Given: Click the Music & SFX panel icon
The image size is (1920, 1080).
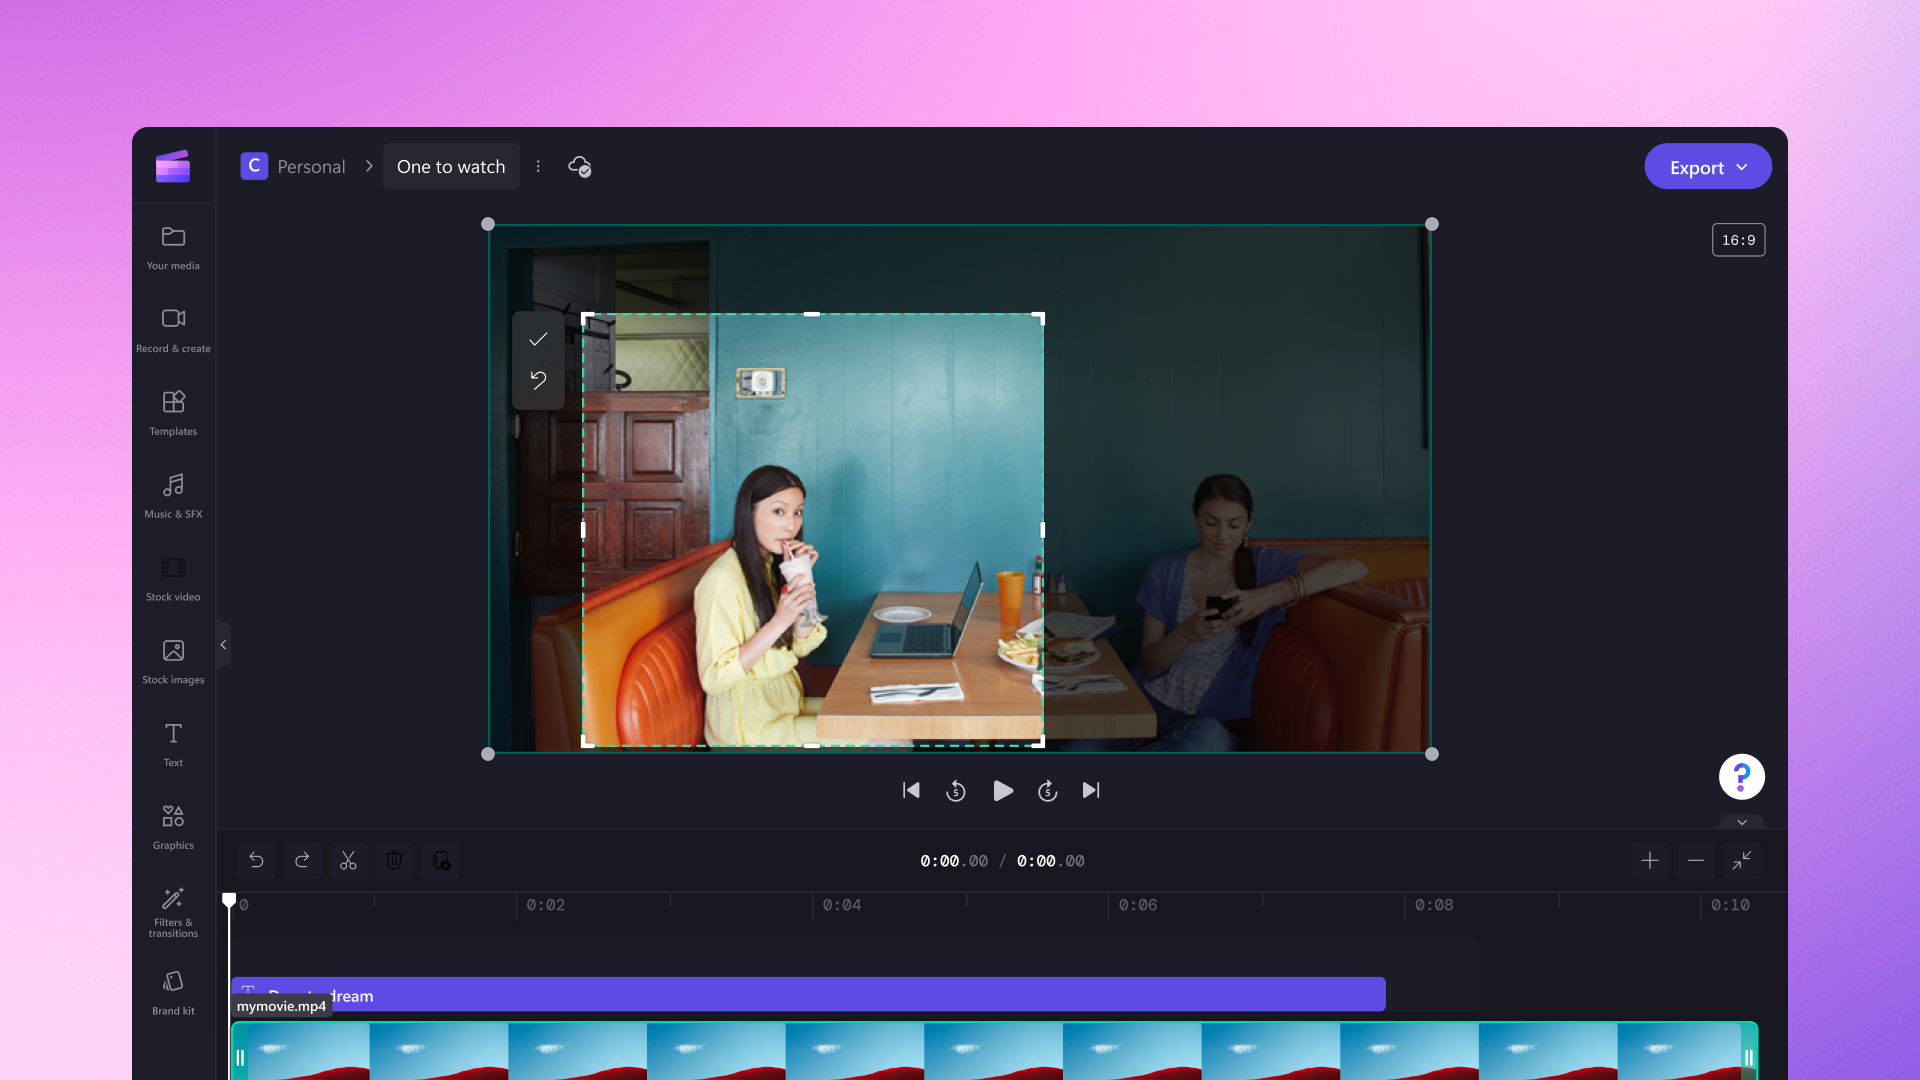Looking at the screenshot, I should coord(173,493).
